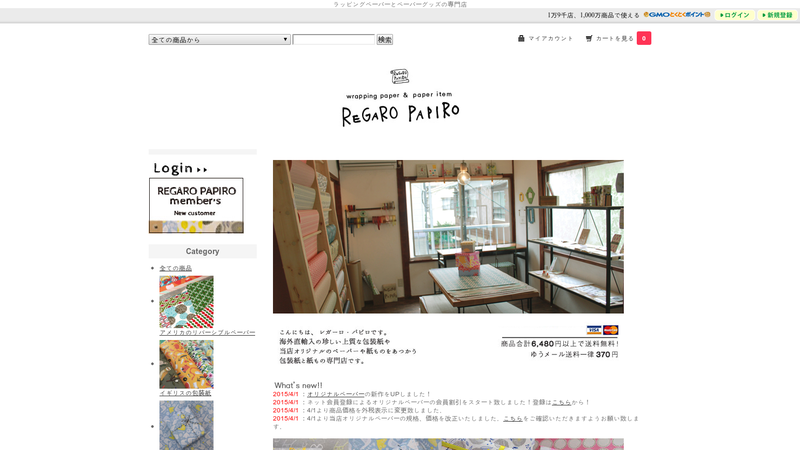Image resolution: width=800 pixels, height=450 pixels.
Task: Click the shopping cart icon
Action: pos(589,38)
